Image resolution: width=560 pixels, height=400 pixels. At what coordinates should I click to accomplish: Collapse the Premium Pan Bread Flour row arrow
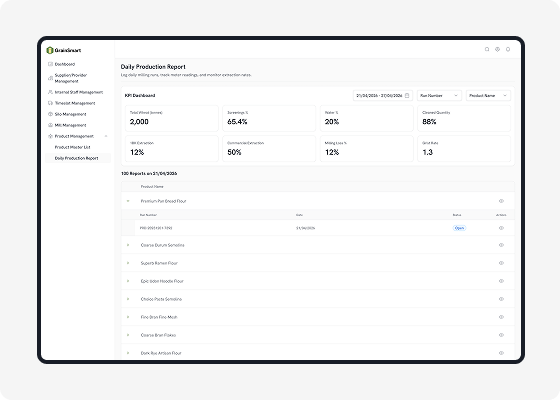coord(128,201)
